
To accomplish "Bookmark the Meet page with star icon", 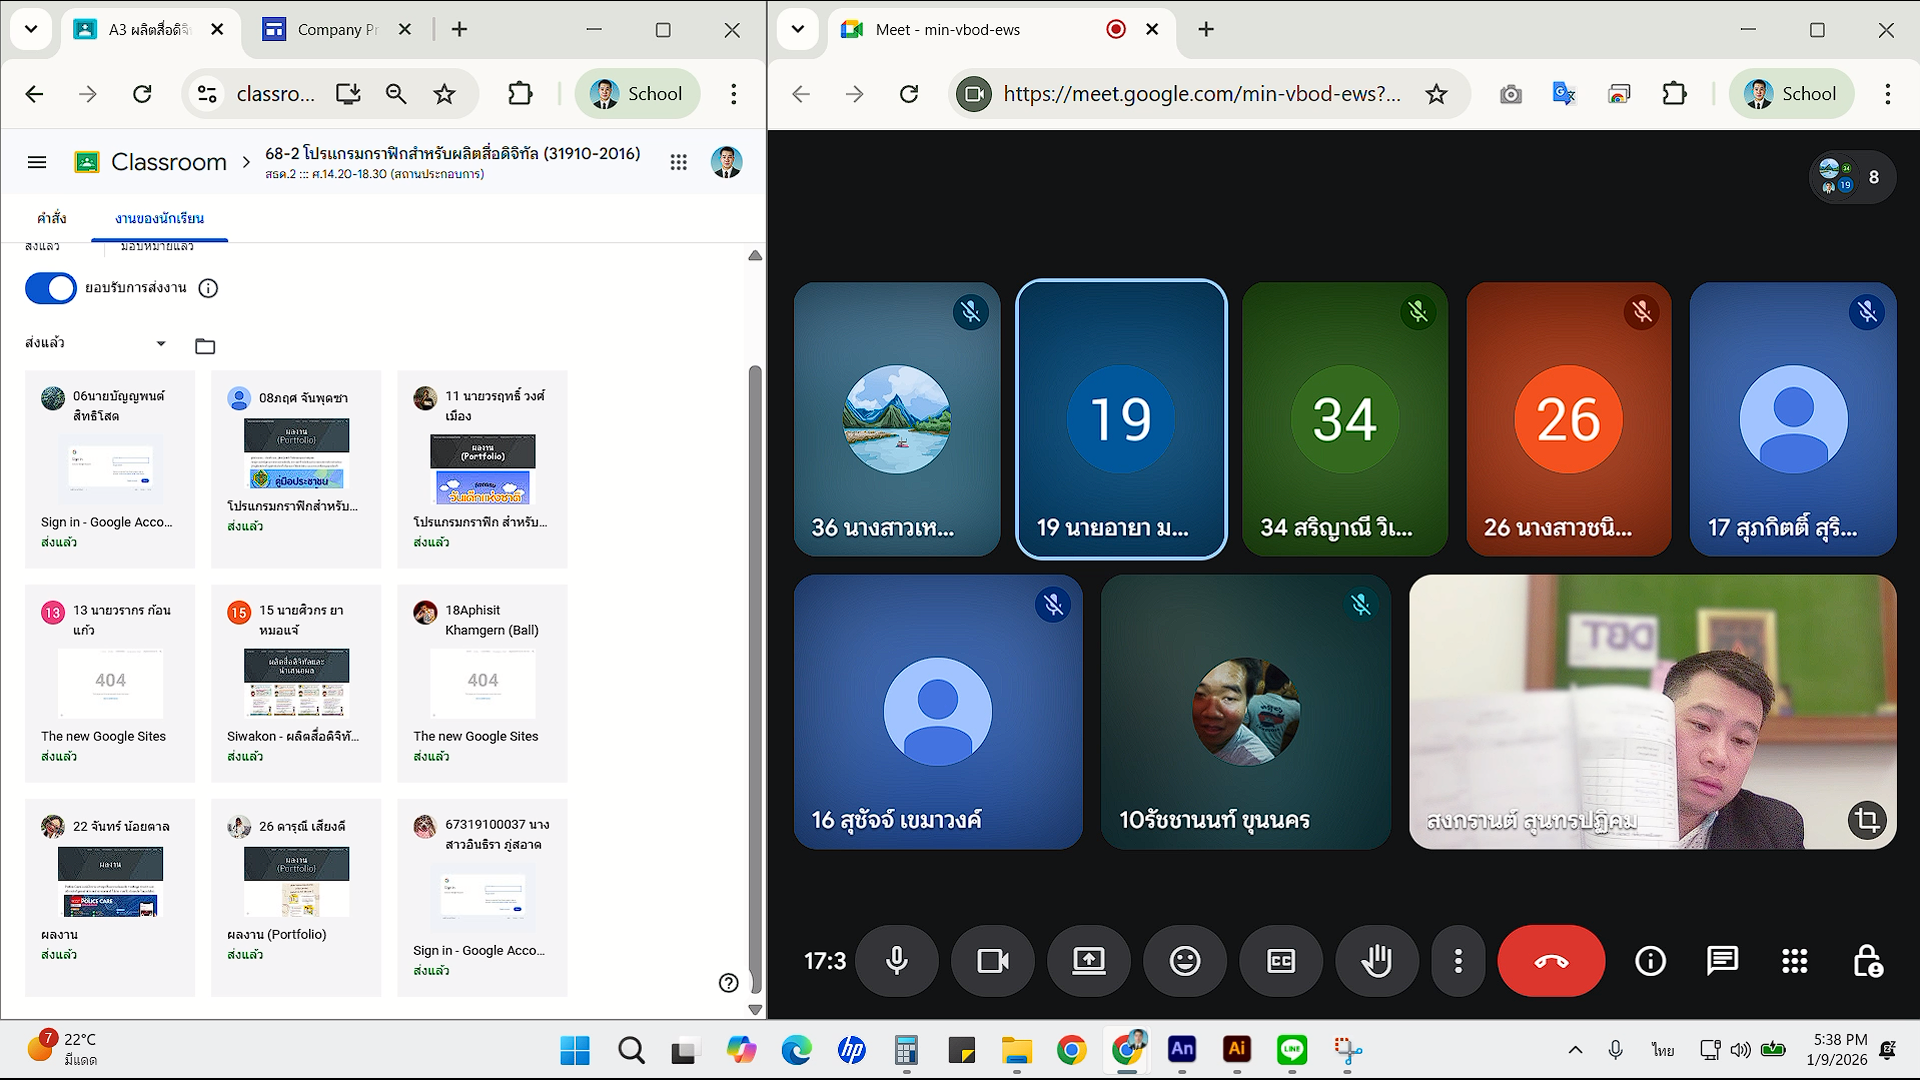I will [1436, 94].
